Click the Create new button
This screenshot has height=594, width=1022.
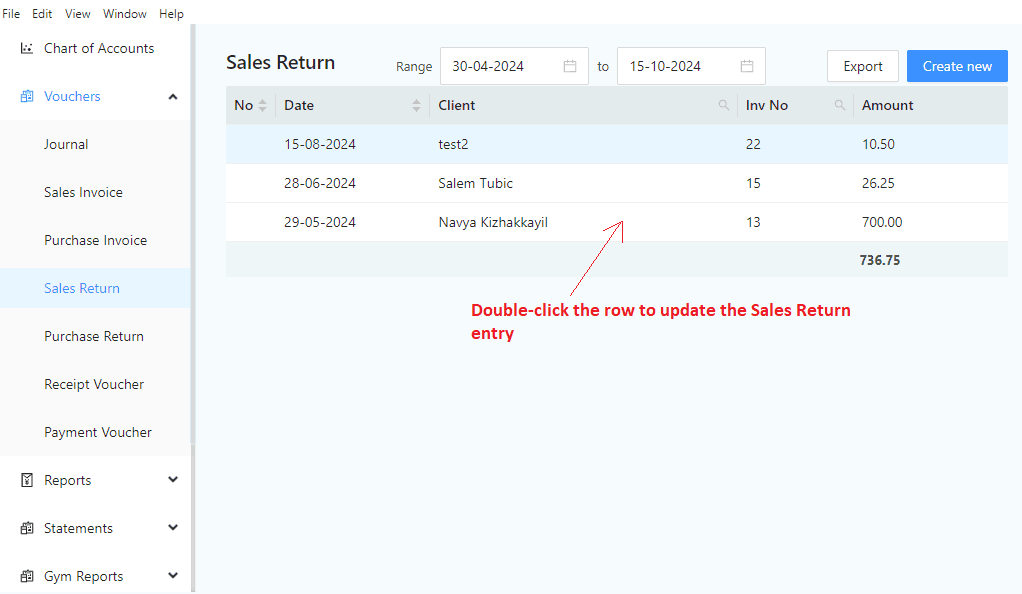[x=957, y=67]
